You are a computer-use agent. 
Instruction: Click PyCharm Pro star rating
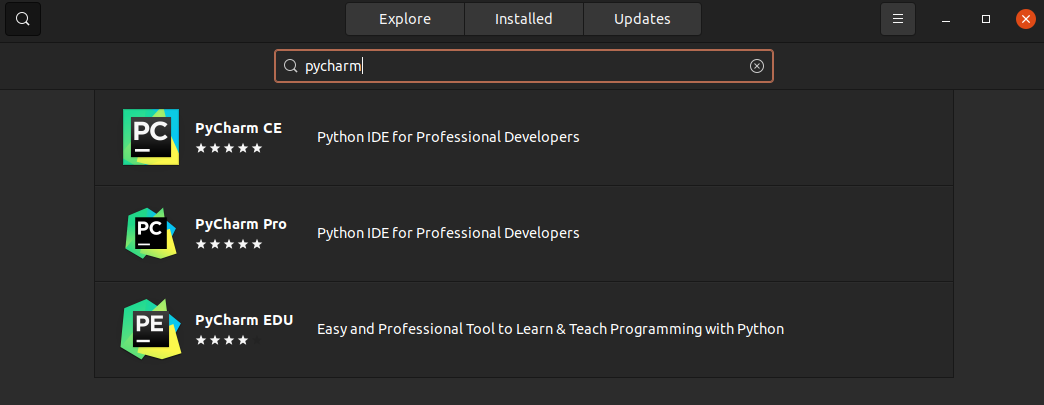[229, 244]
